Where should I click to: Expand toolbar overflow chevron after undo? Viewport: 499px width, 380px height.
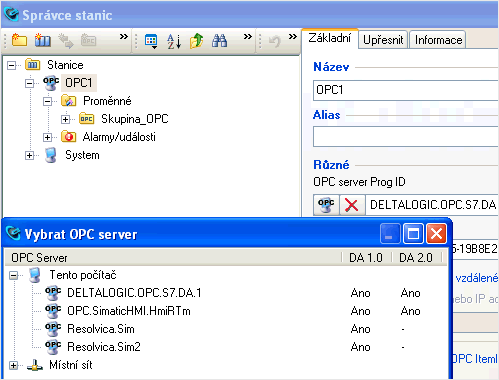[293, 36]
